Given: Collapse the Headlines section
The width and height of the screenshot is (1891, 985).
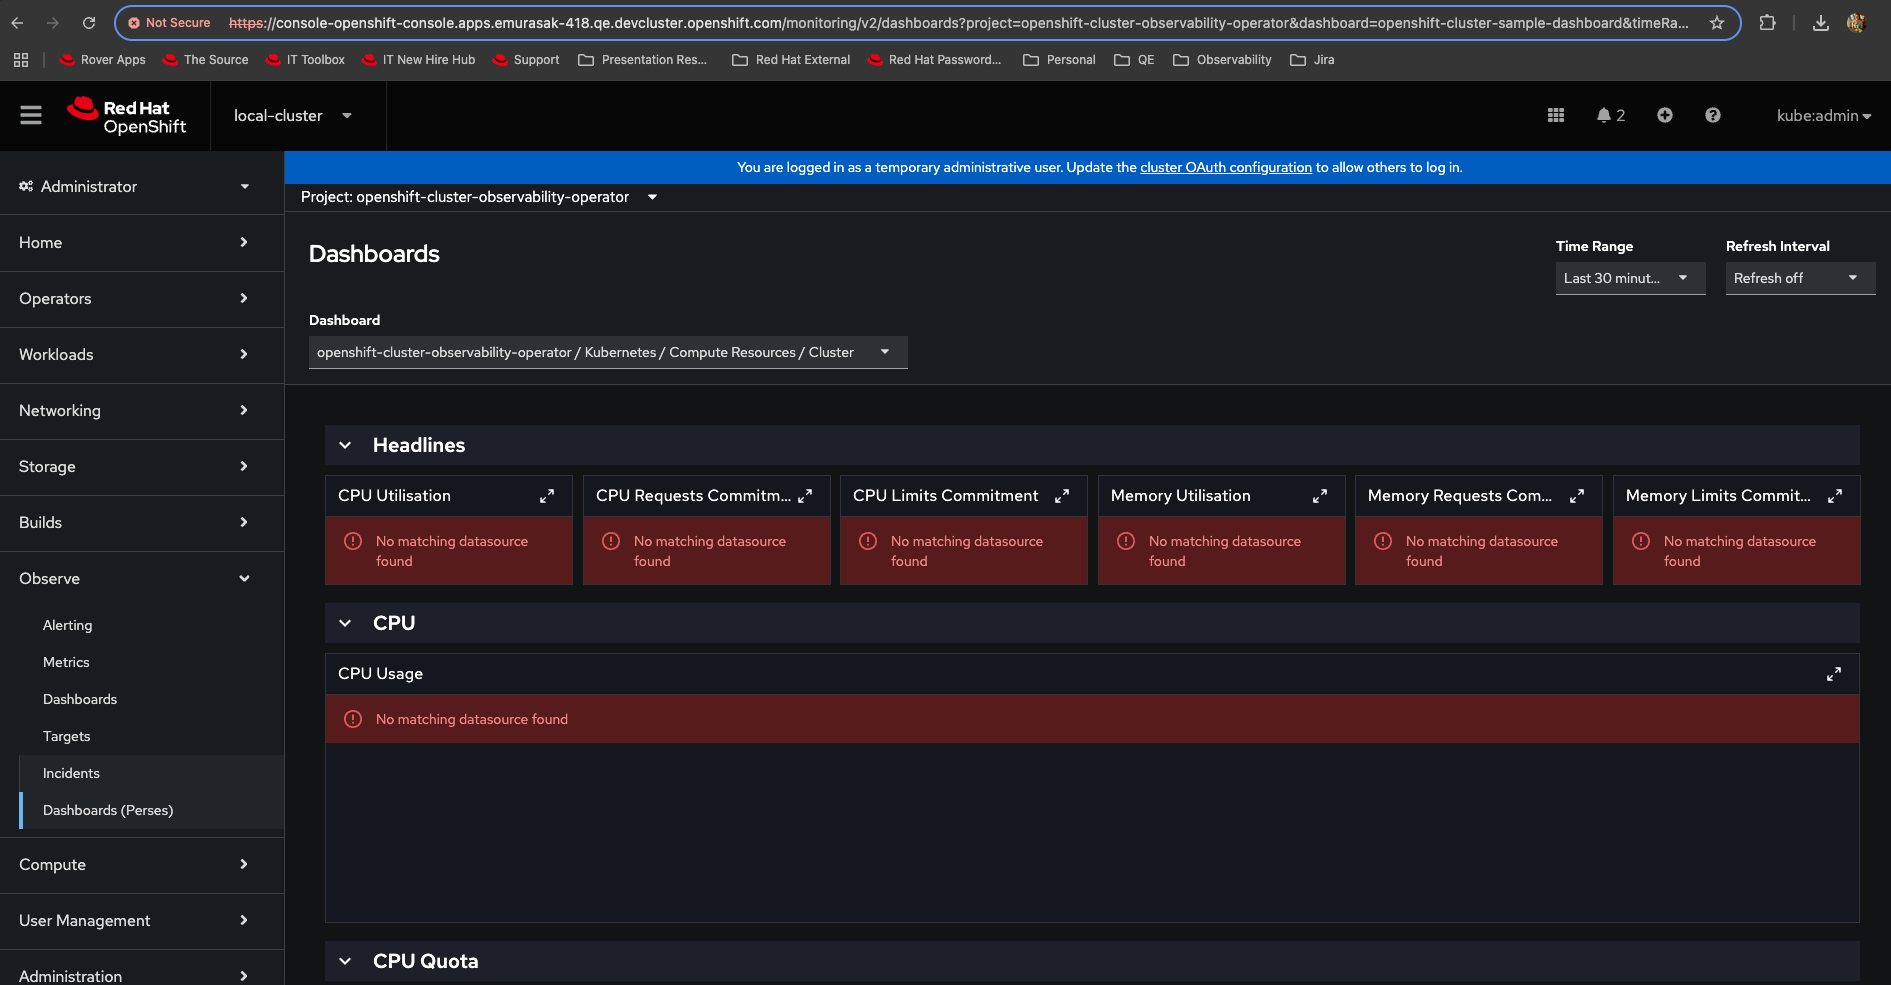Looking at the screenshot, I should [x=345, y=445].
